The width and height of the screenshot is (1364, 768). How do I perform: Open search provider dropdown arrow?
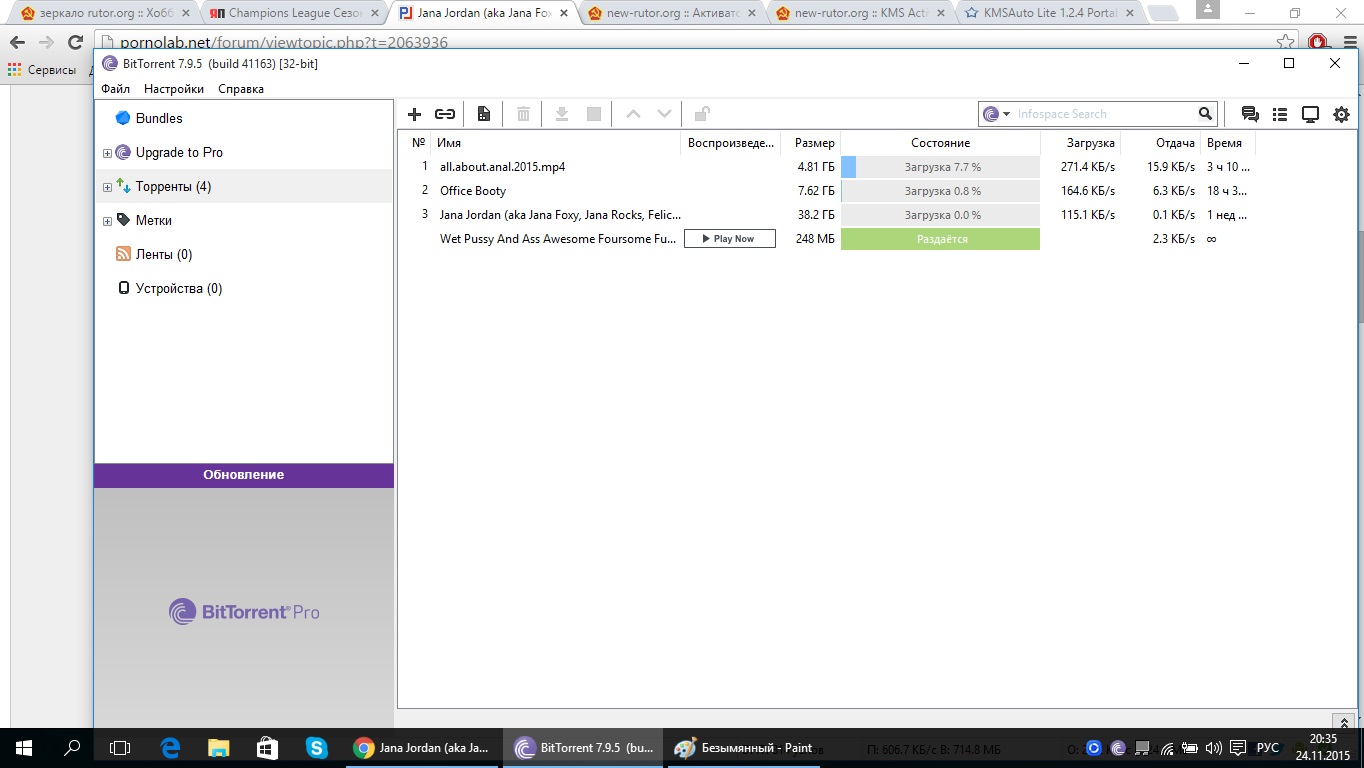(x=1006, y=114)
